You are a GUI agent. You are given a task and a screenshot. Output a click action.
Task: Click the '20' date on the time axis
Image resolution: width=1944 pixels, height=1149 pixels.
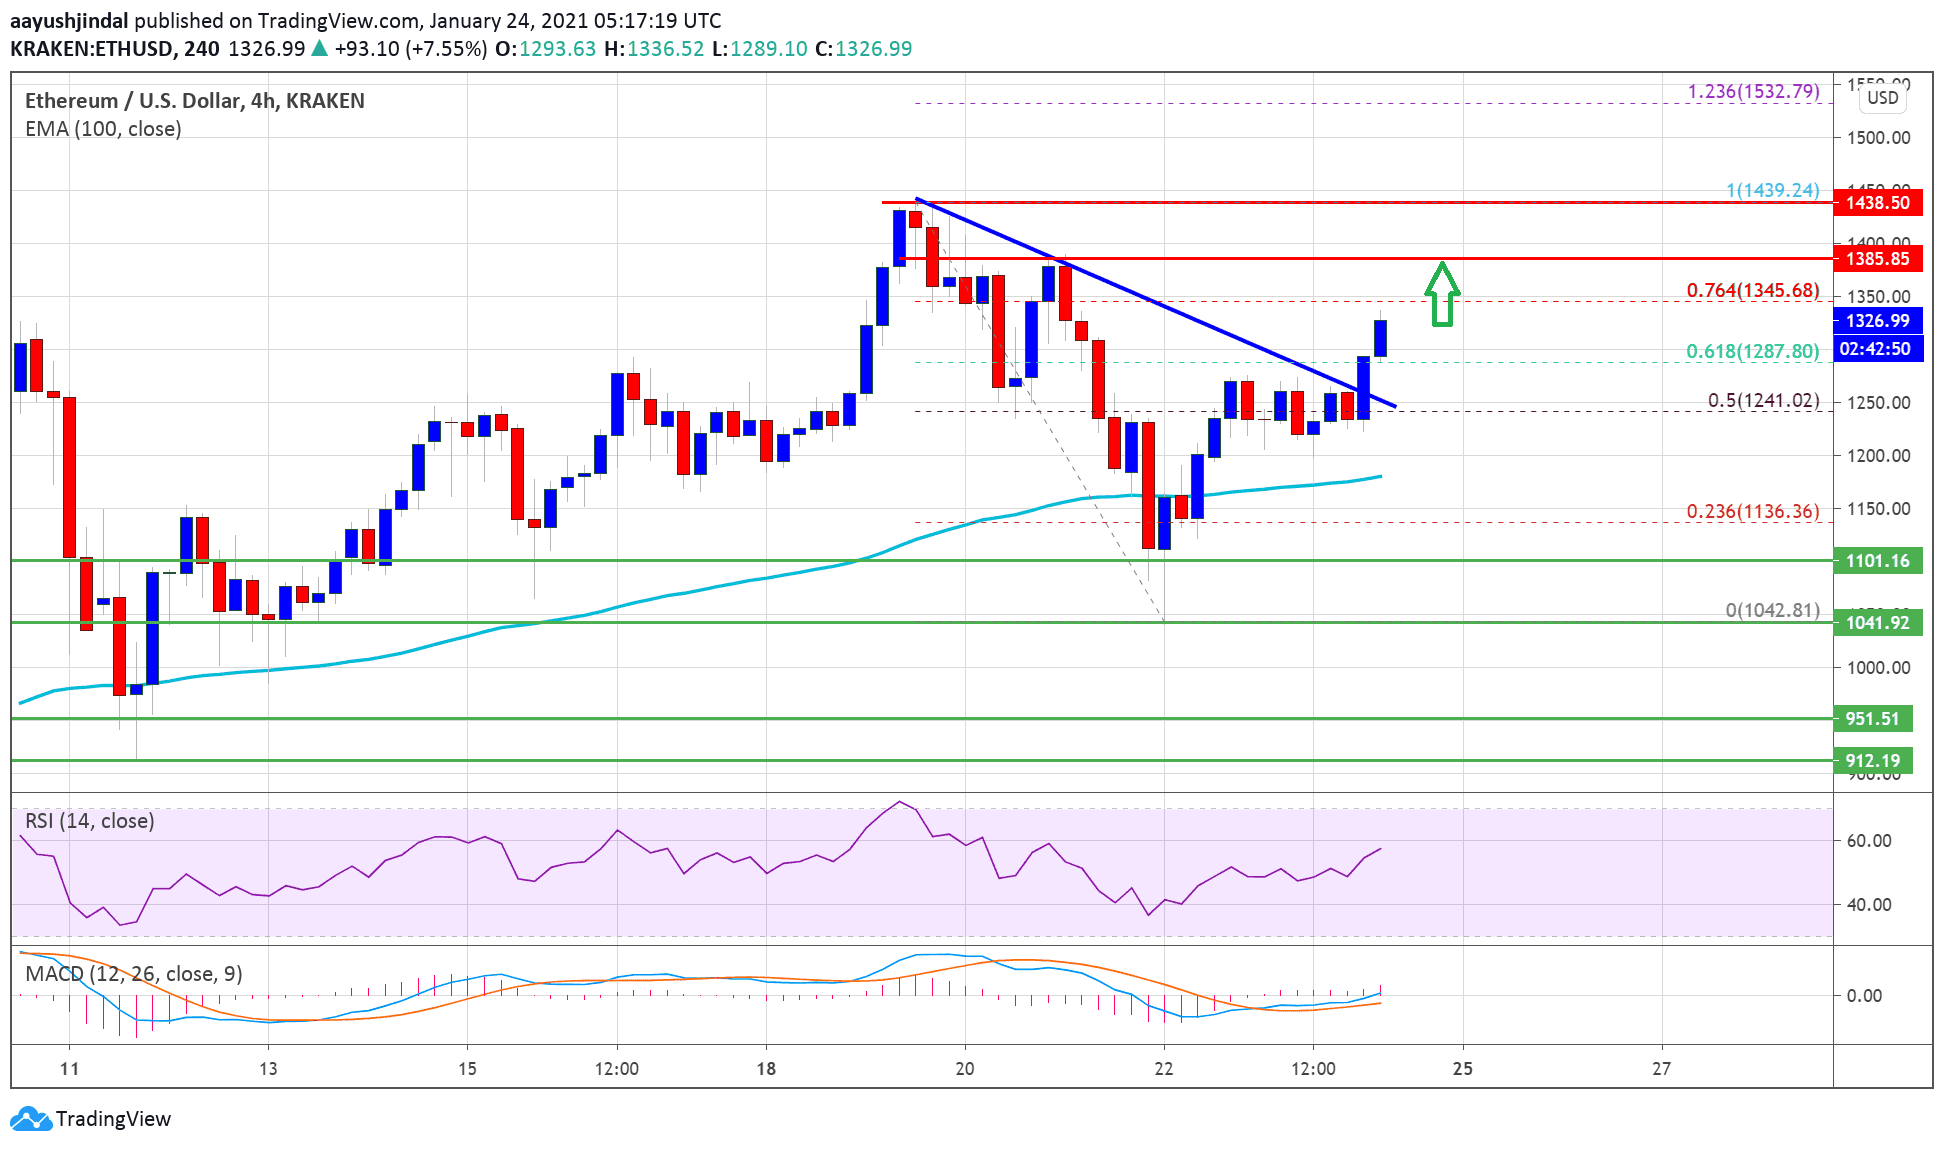965,1069
